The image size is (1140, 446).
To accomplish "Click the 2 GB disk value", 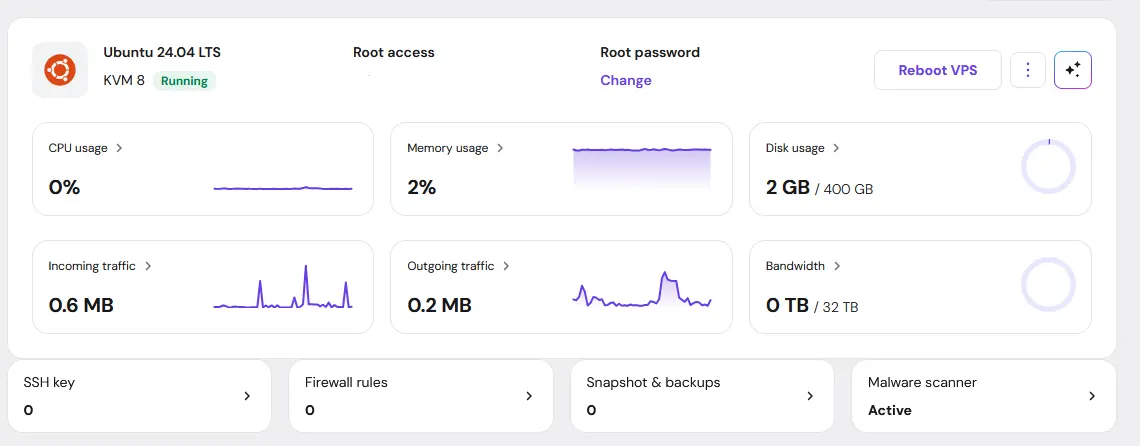I will (787, 188).
